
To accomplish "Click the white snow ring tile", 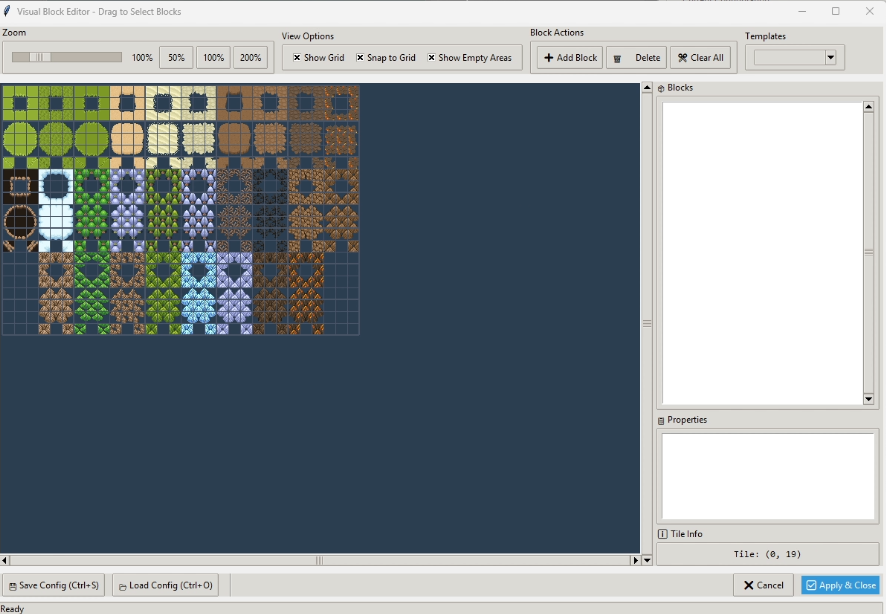I will [x=56, y=186].
